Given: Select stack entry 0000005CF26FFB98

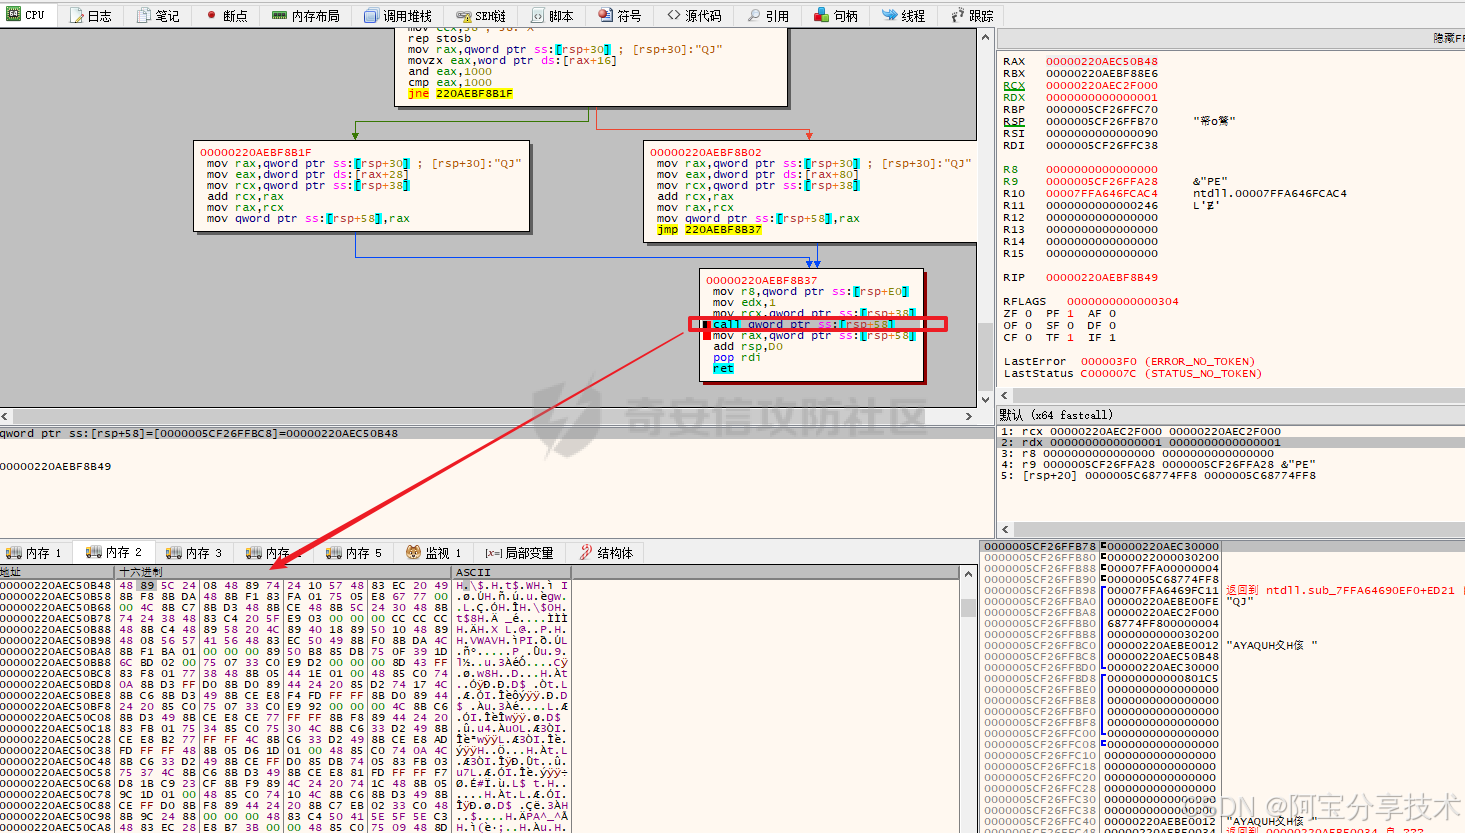Looking at the screenshot, I should click(1040, 590).
